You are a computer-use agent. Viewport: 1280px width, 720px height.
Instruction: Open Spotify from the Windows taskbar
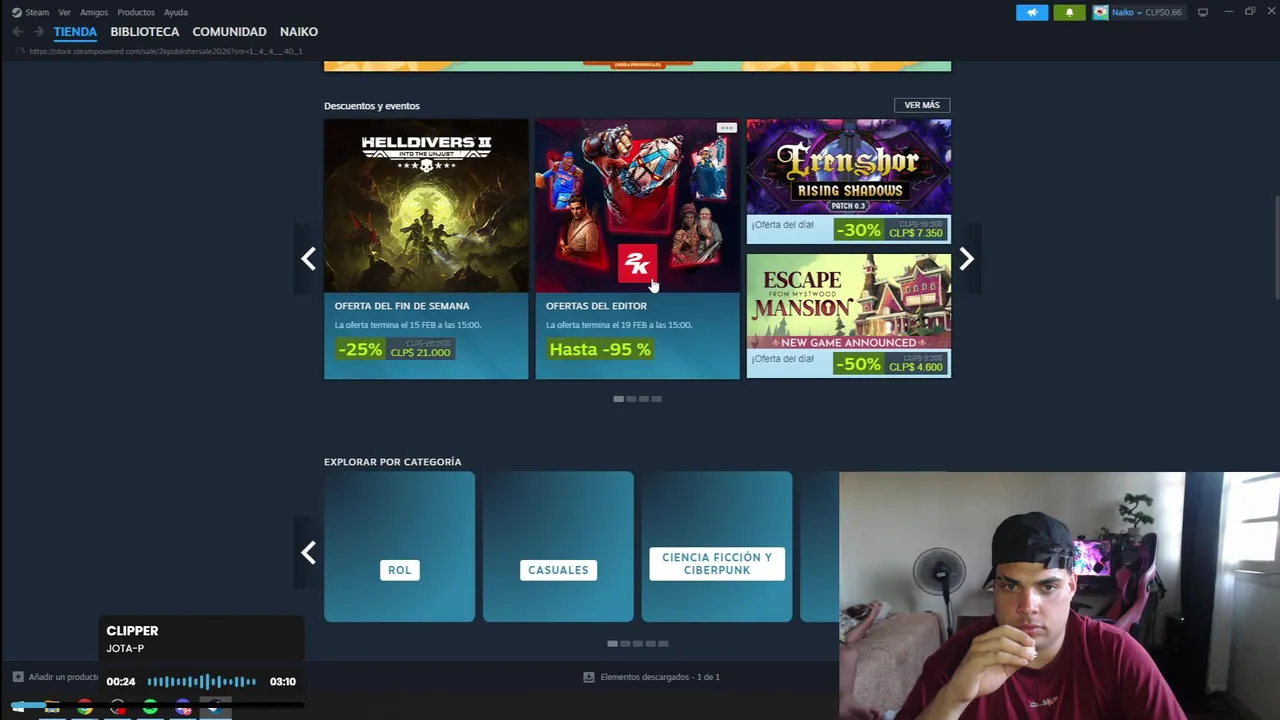pyautogui.click(x=150, y=708)
